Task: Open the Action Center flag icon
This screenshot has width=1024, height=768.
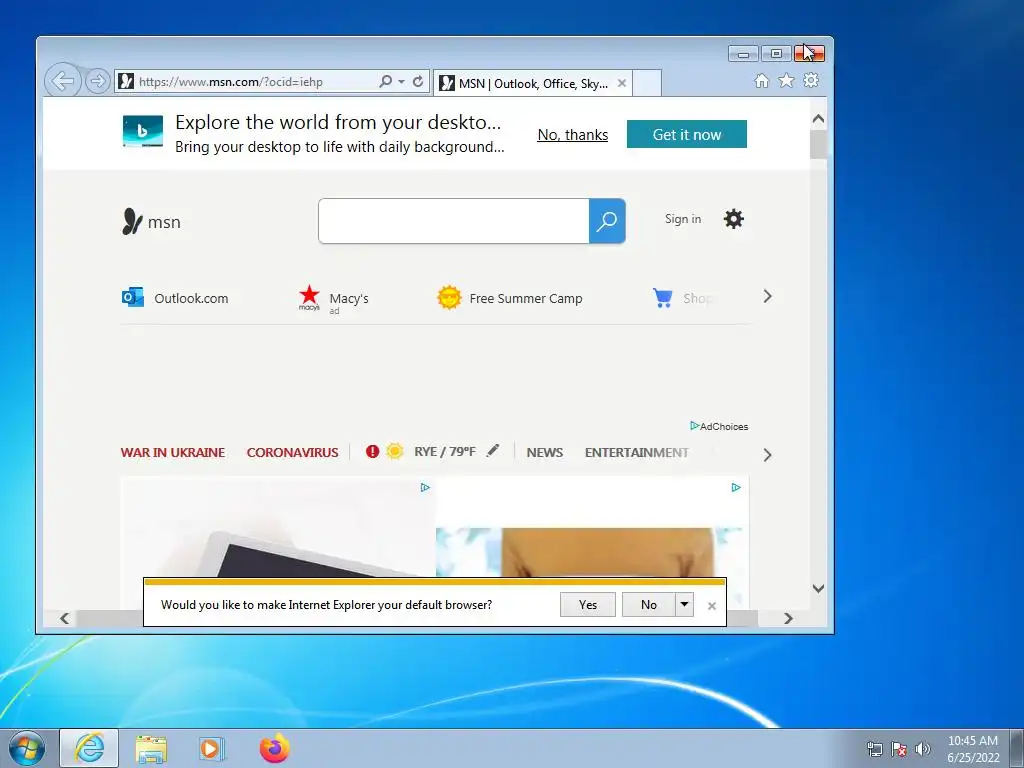Action: [x=899, y=749]
